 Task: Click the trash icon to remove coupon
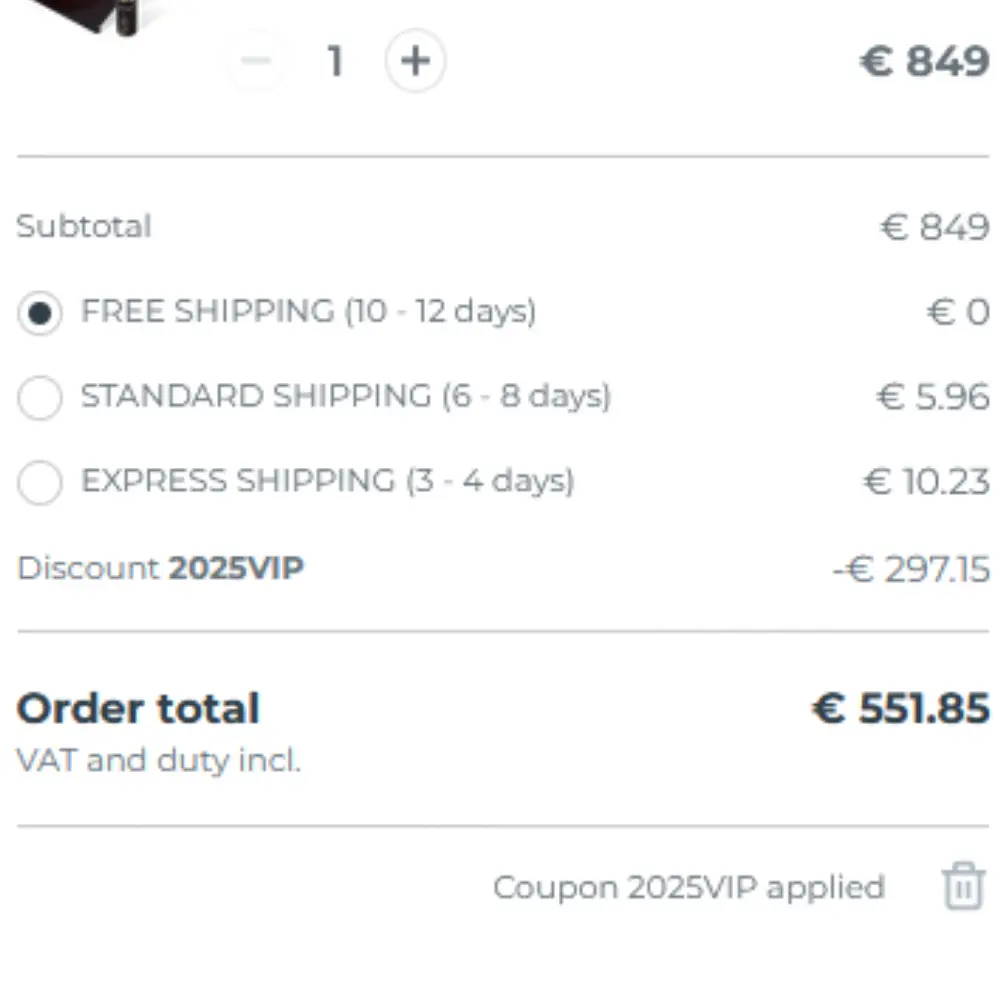[x=962, y=887]
